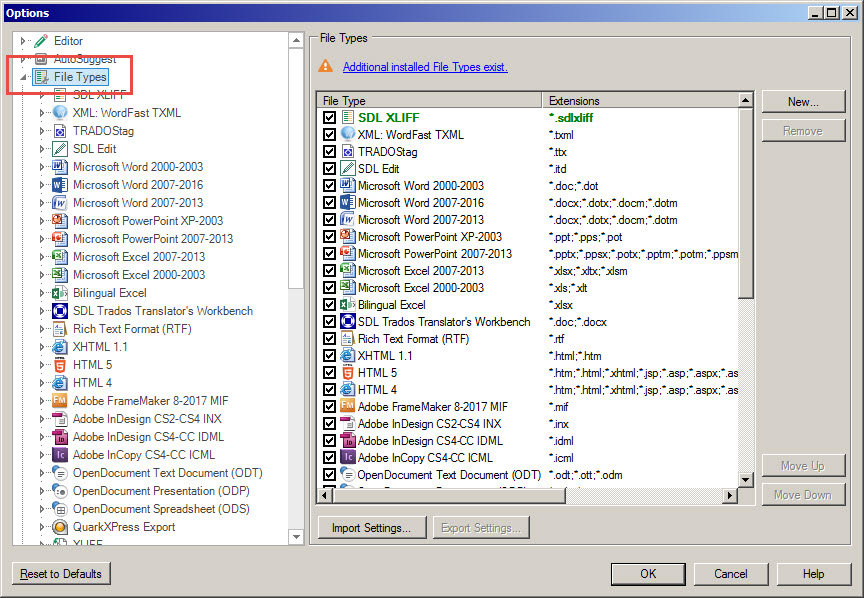The image size is (864, 598).
Task: Expand the TRADOStag tree node
Action: [42, 131]
